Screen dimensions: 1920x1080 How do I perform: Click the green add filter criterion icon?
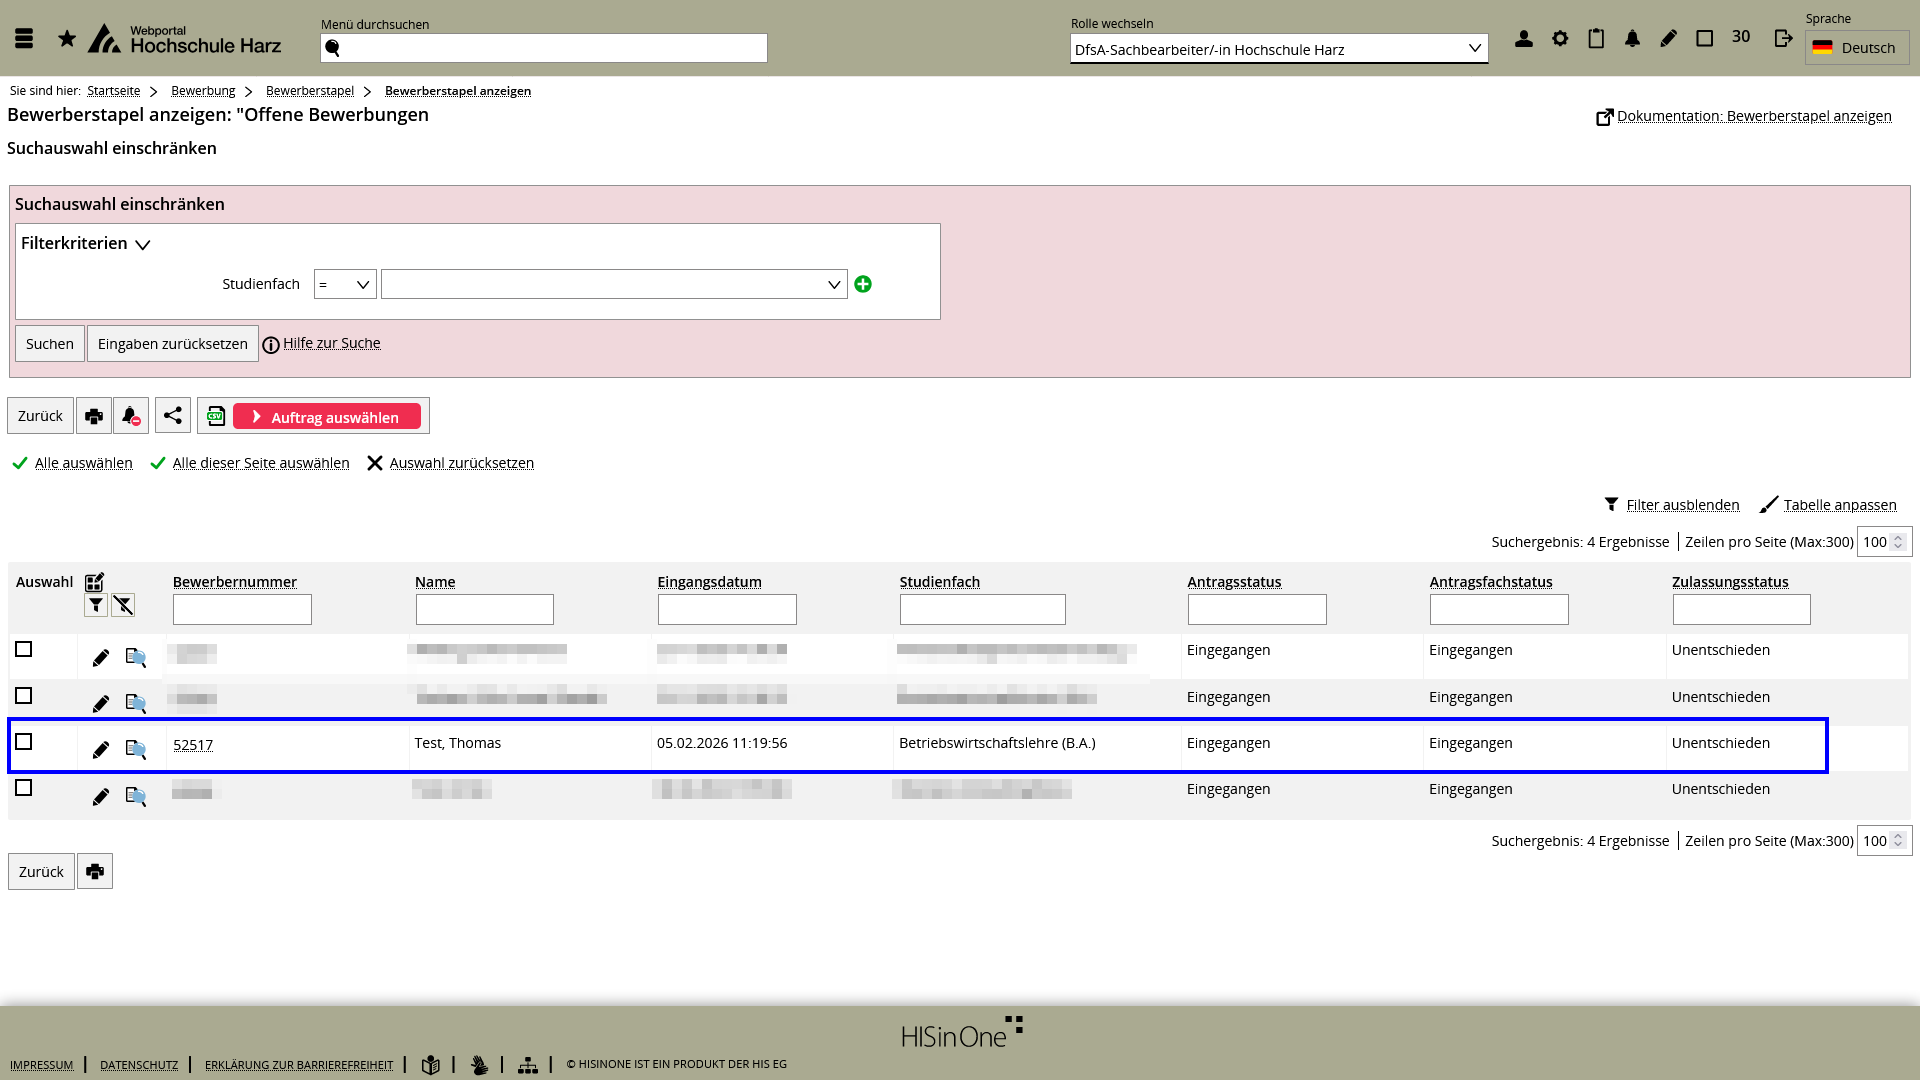pyautogui.click(x=863, y=284)
